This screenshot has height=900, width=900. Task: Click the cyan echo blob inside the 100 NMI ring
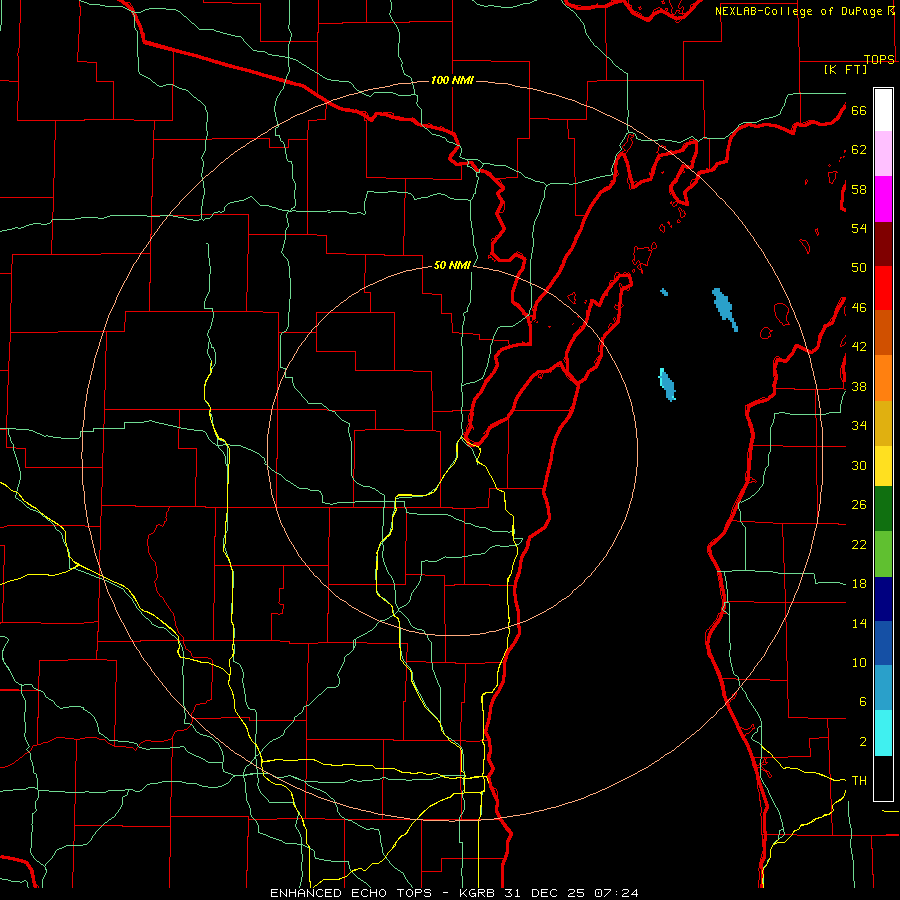click(x=667, y=385)
